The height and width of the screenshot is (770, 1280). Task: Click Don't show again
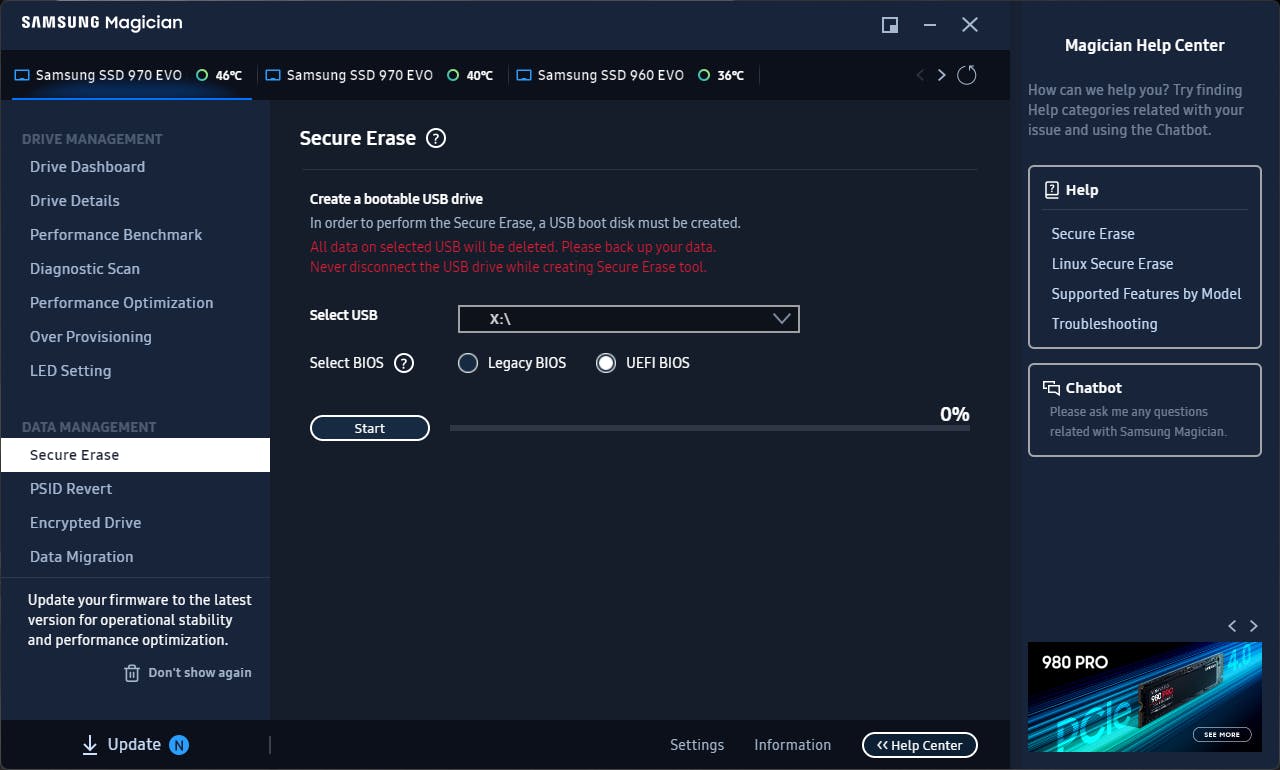[x=200, y=673]
